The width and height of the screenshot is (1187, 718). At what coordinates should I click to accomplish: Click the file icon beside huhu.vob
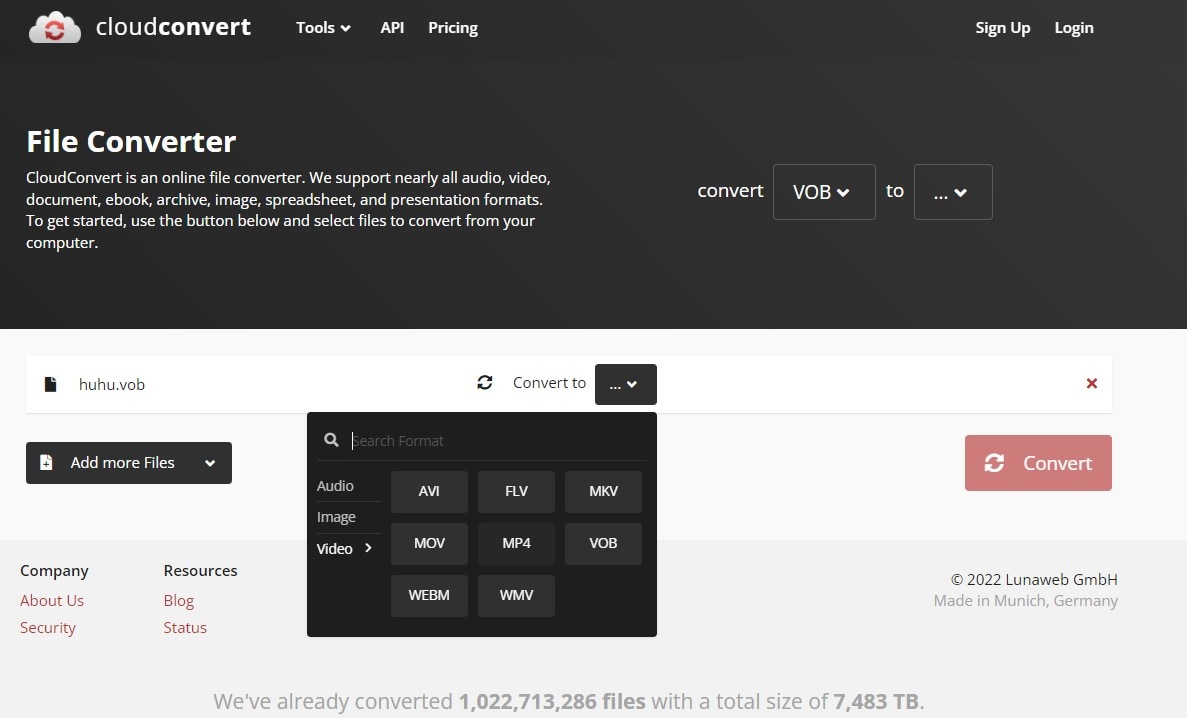click(x=50, y=384)
